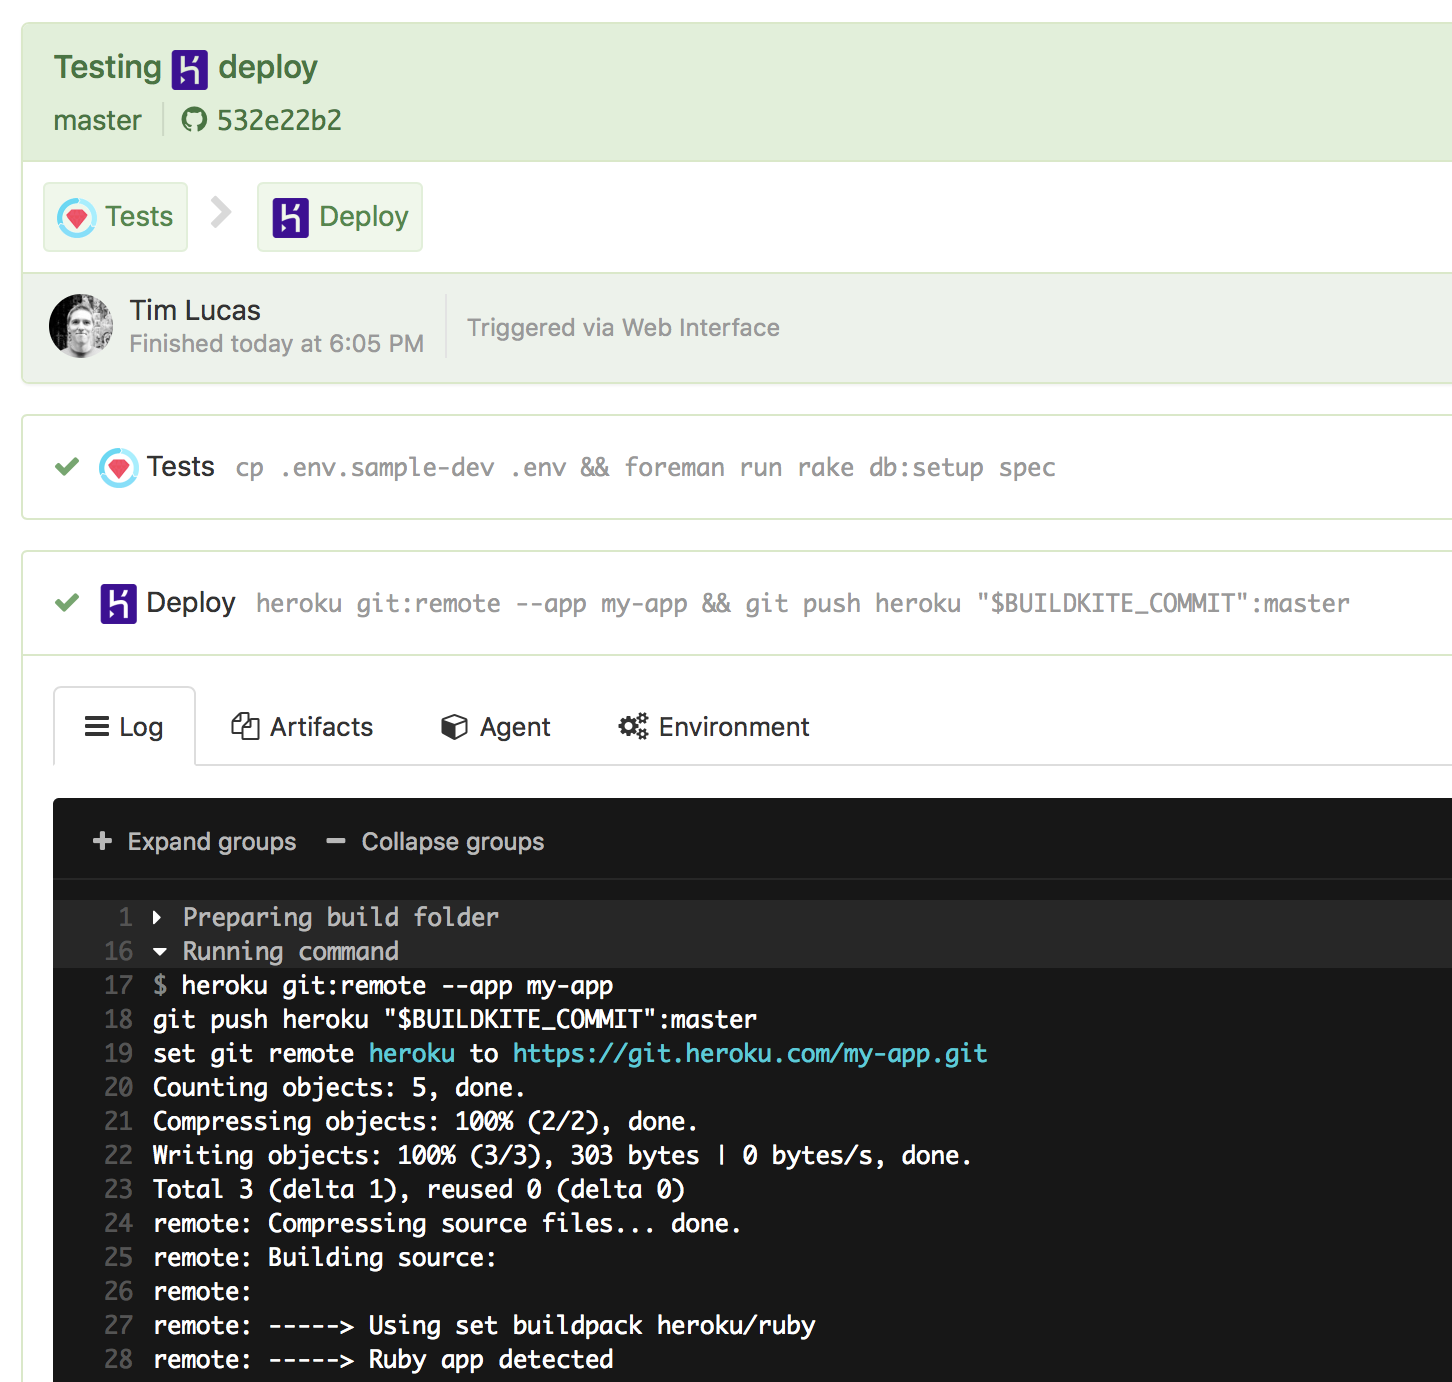Click the copy icon on the Artifacts tab
The height and width of the screenshot is (1382, 1452).
tap(246, 726)
